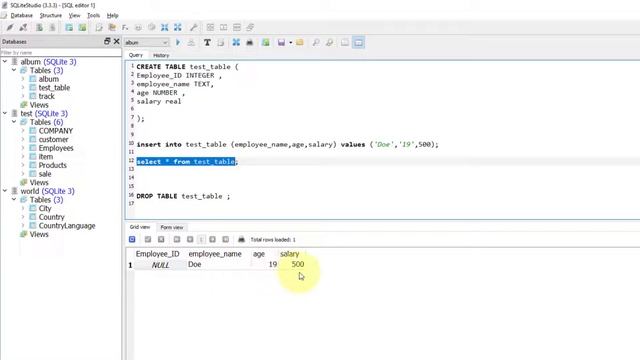Open configuration via the wrench icon
Screen dimensions: 640x360
point(193,27)
